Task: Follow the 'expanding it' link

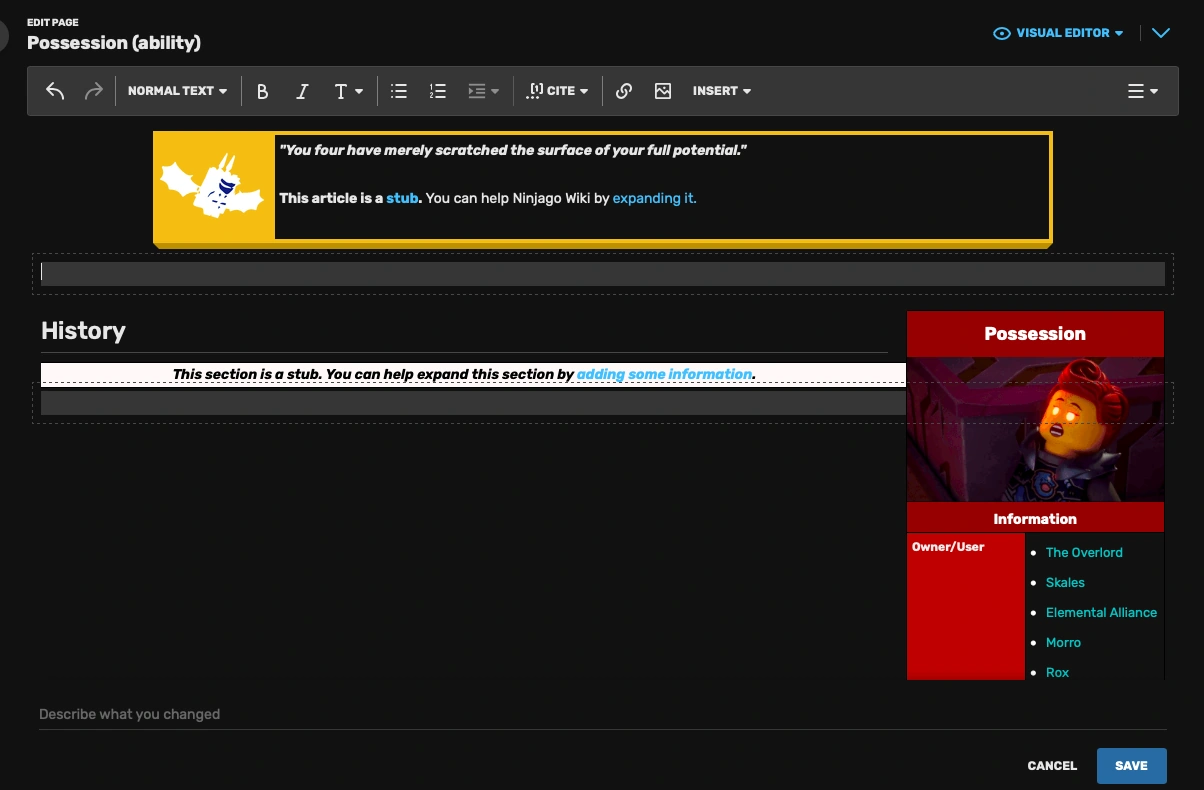Action: [654, 198]
